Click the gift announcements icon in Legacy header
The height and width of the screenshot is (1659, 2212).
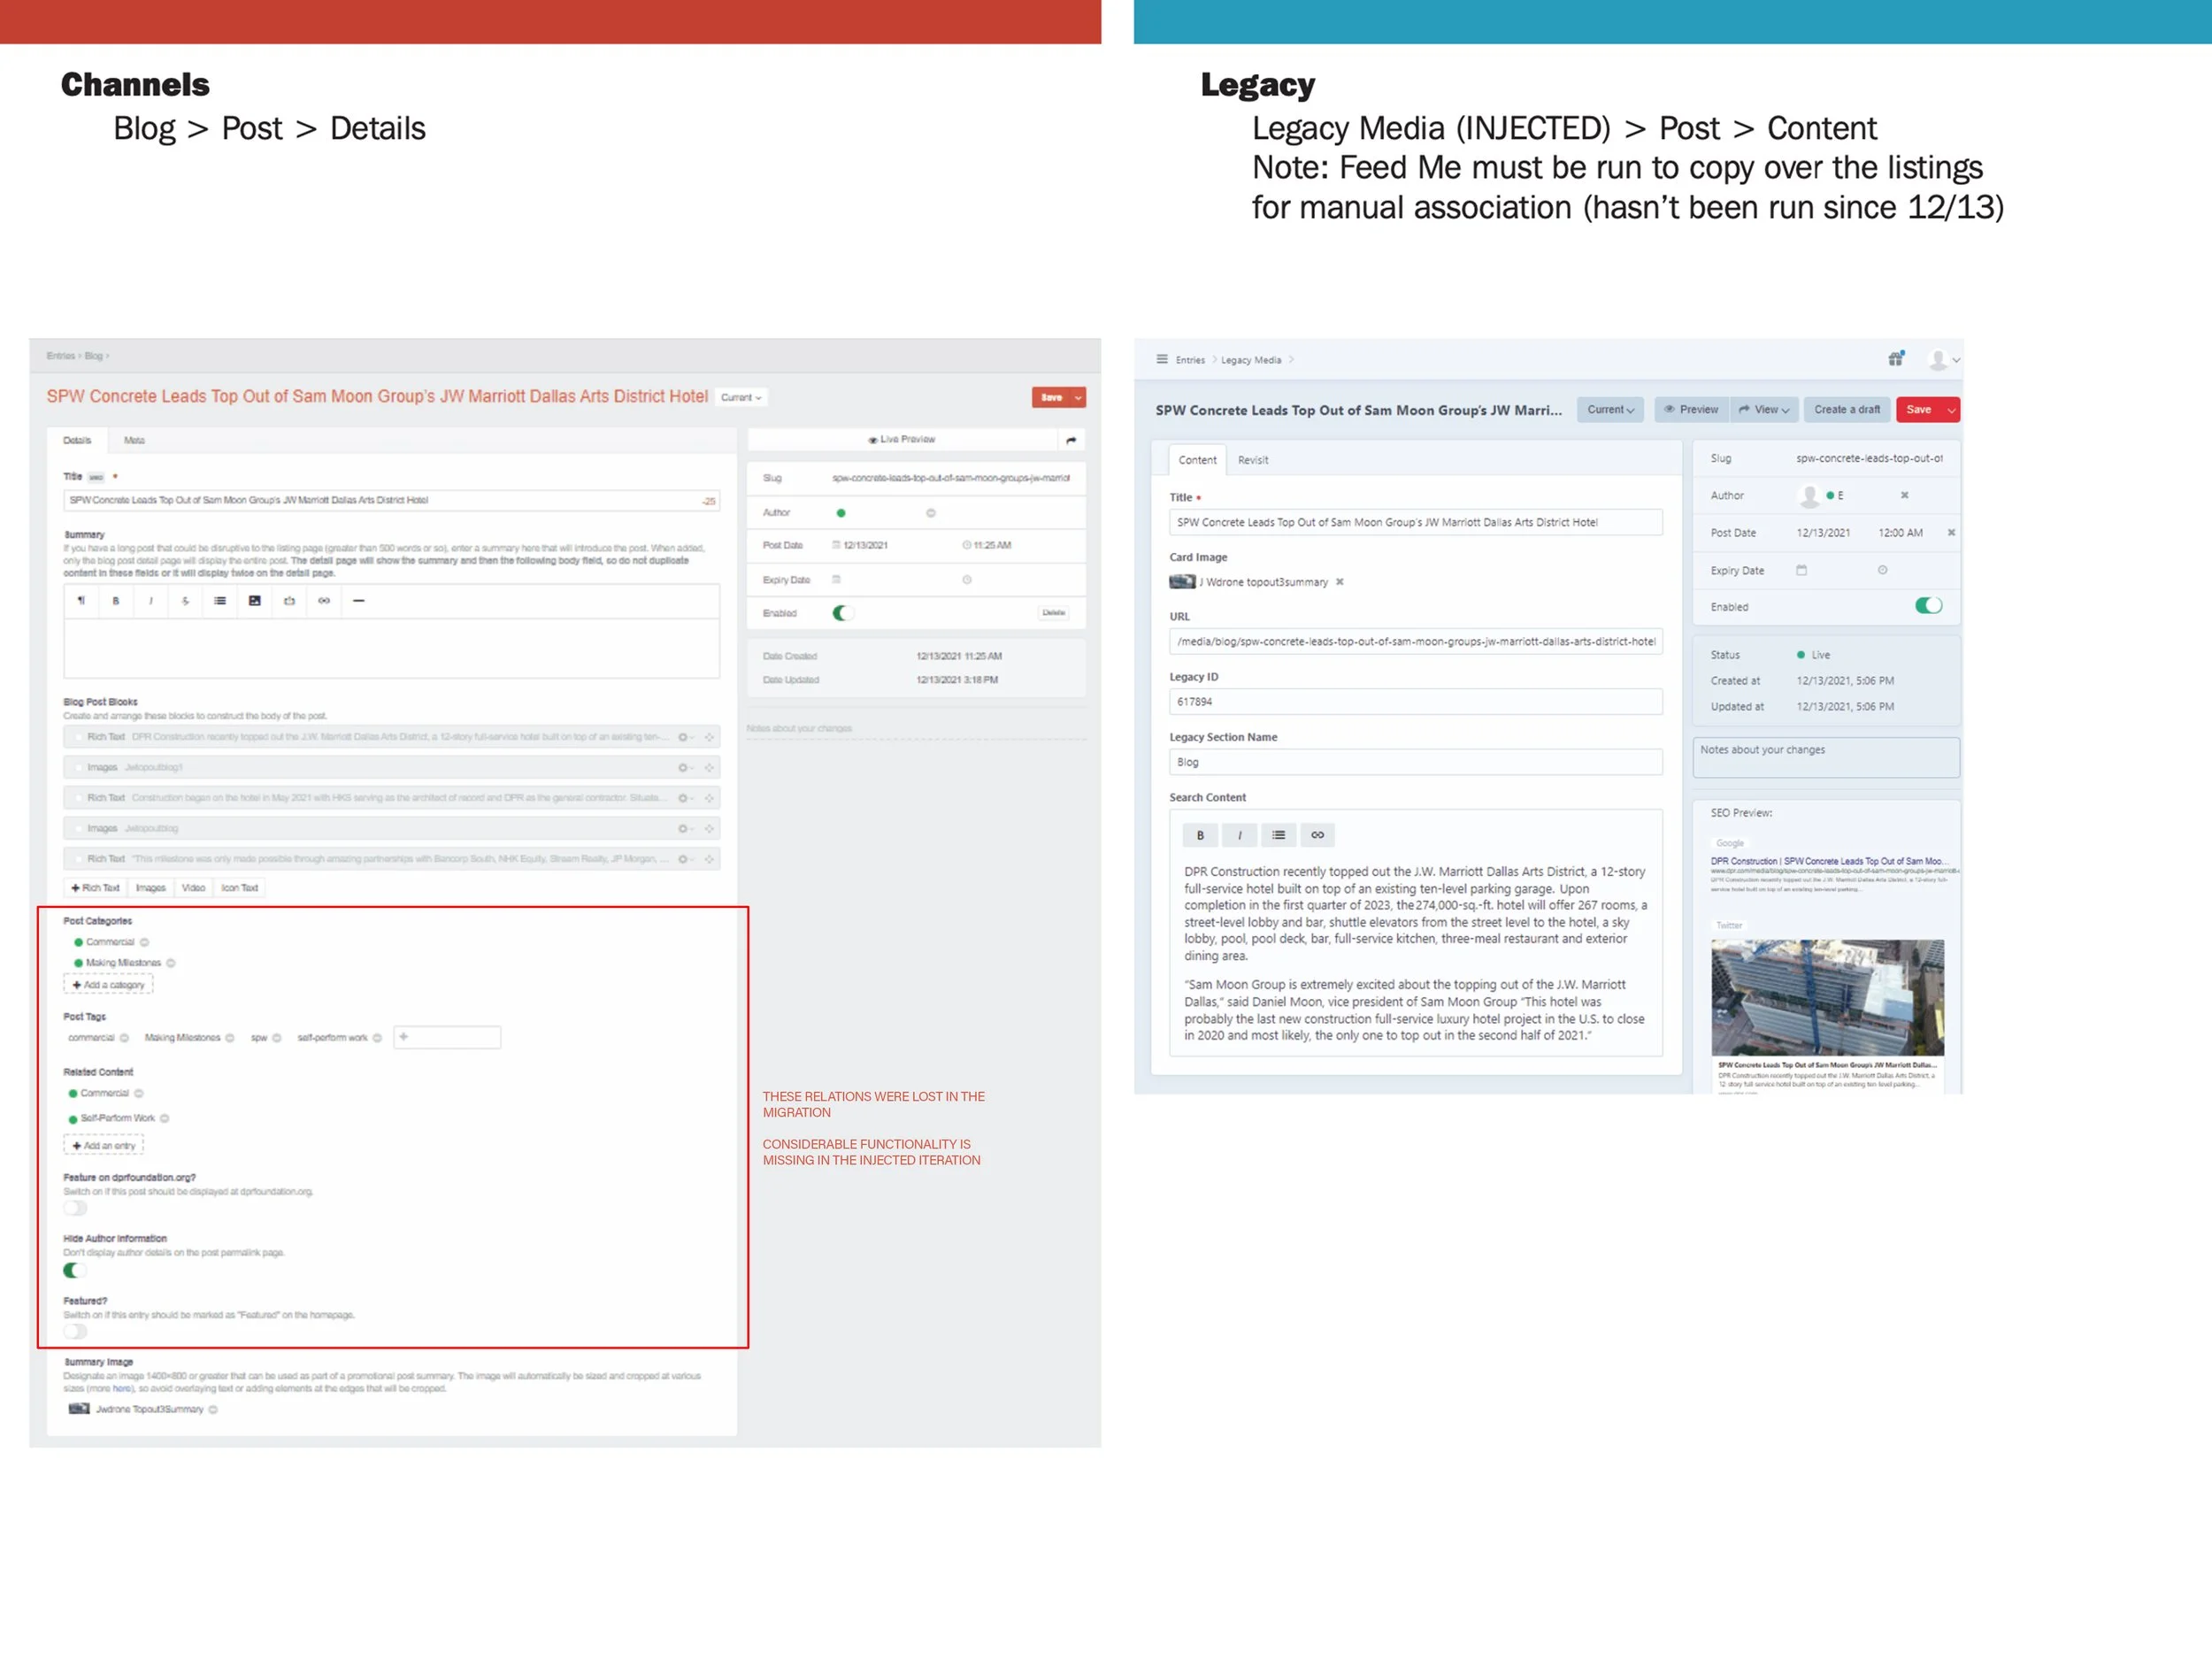[x=1895, y=359]
